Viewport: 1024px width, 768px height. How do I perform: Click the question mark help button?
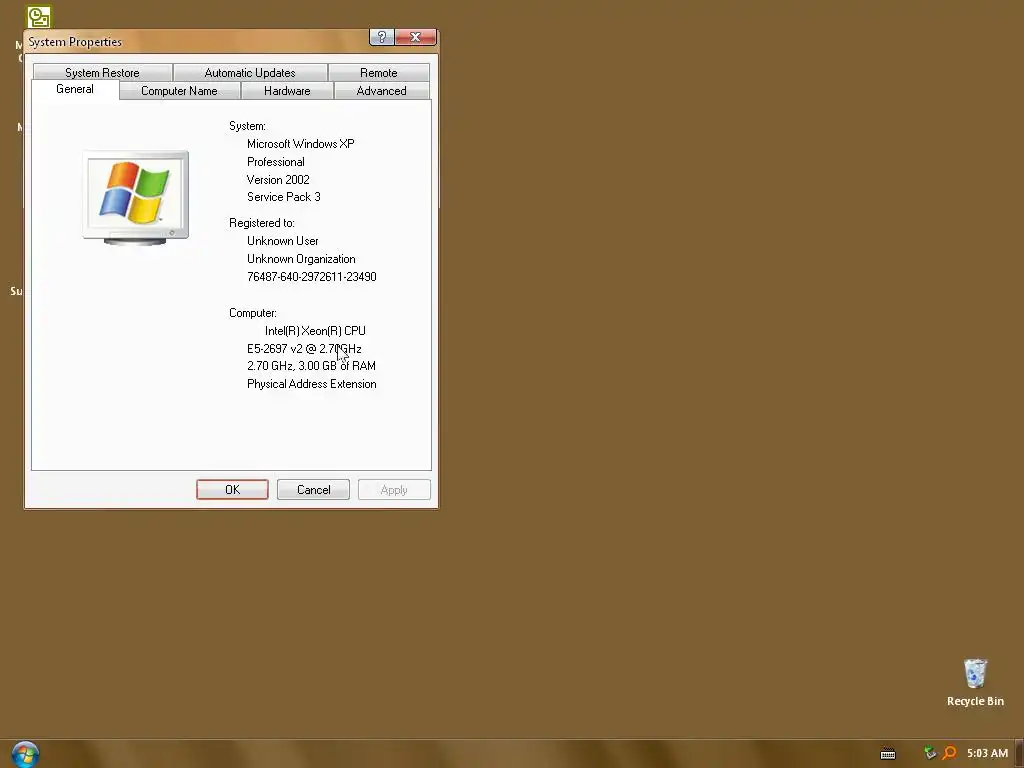381,37
